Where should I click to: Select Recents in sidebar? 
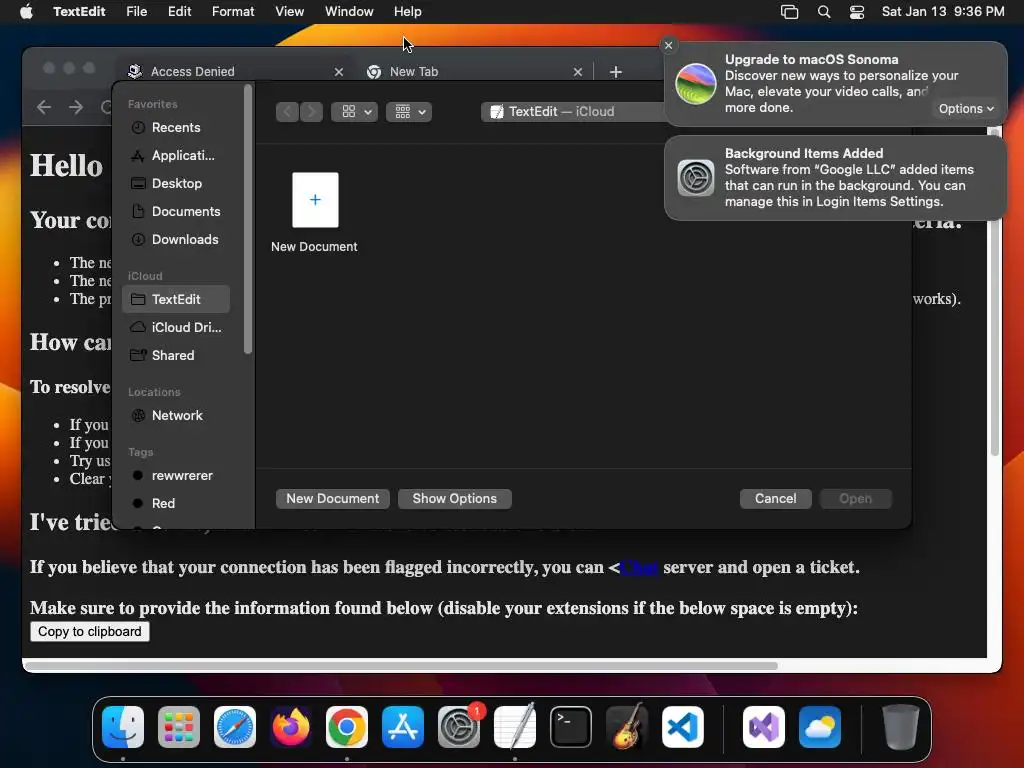(176, 127)
